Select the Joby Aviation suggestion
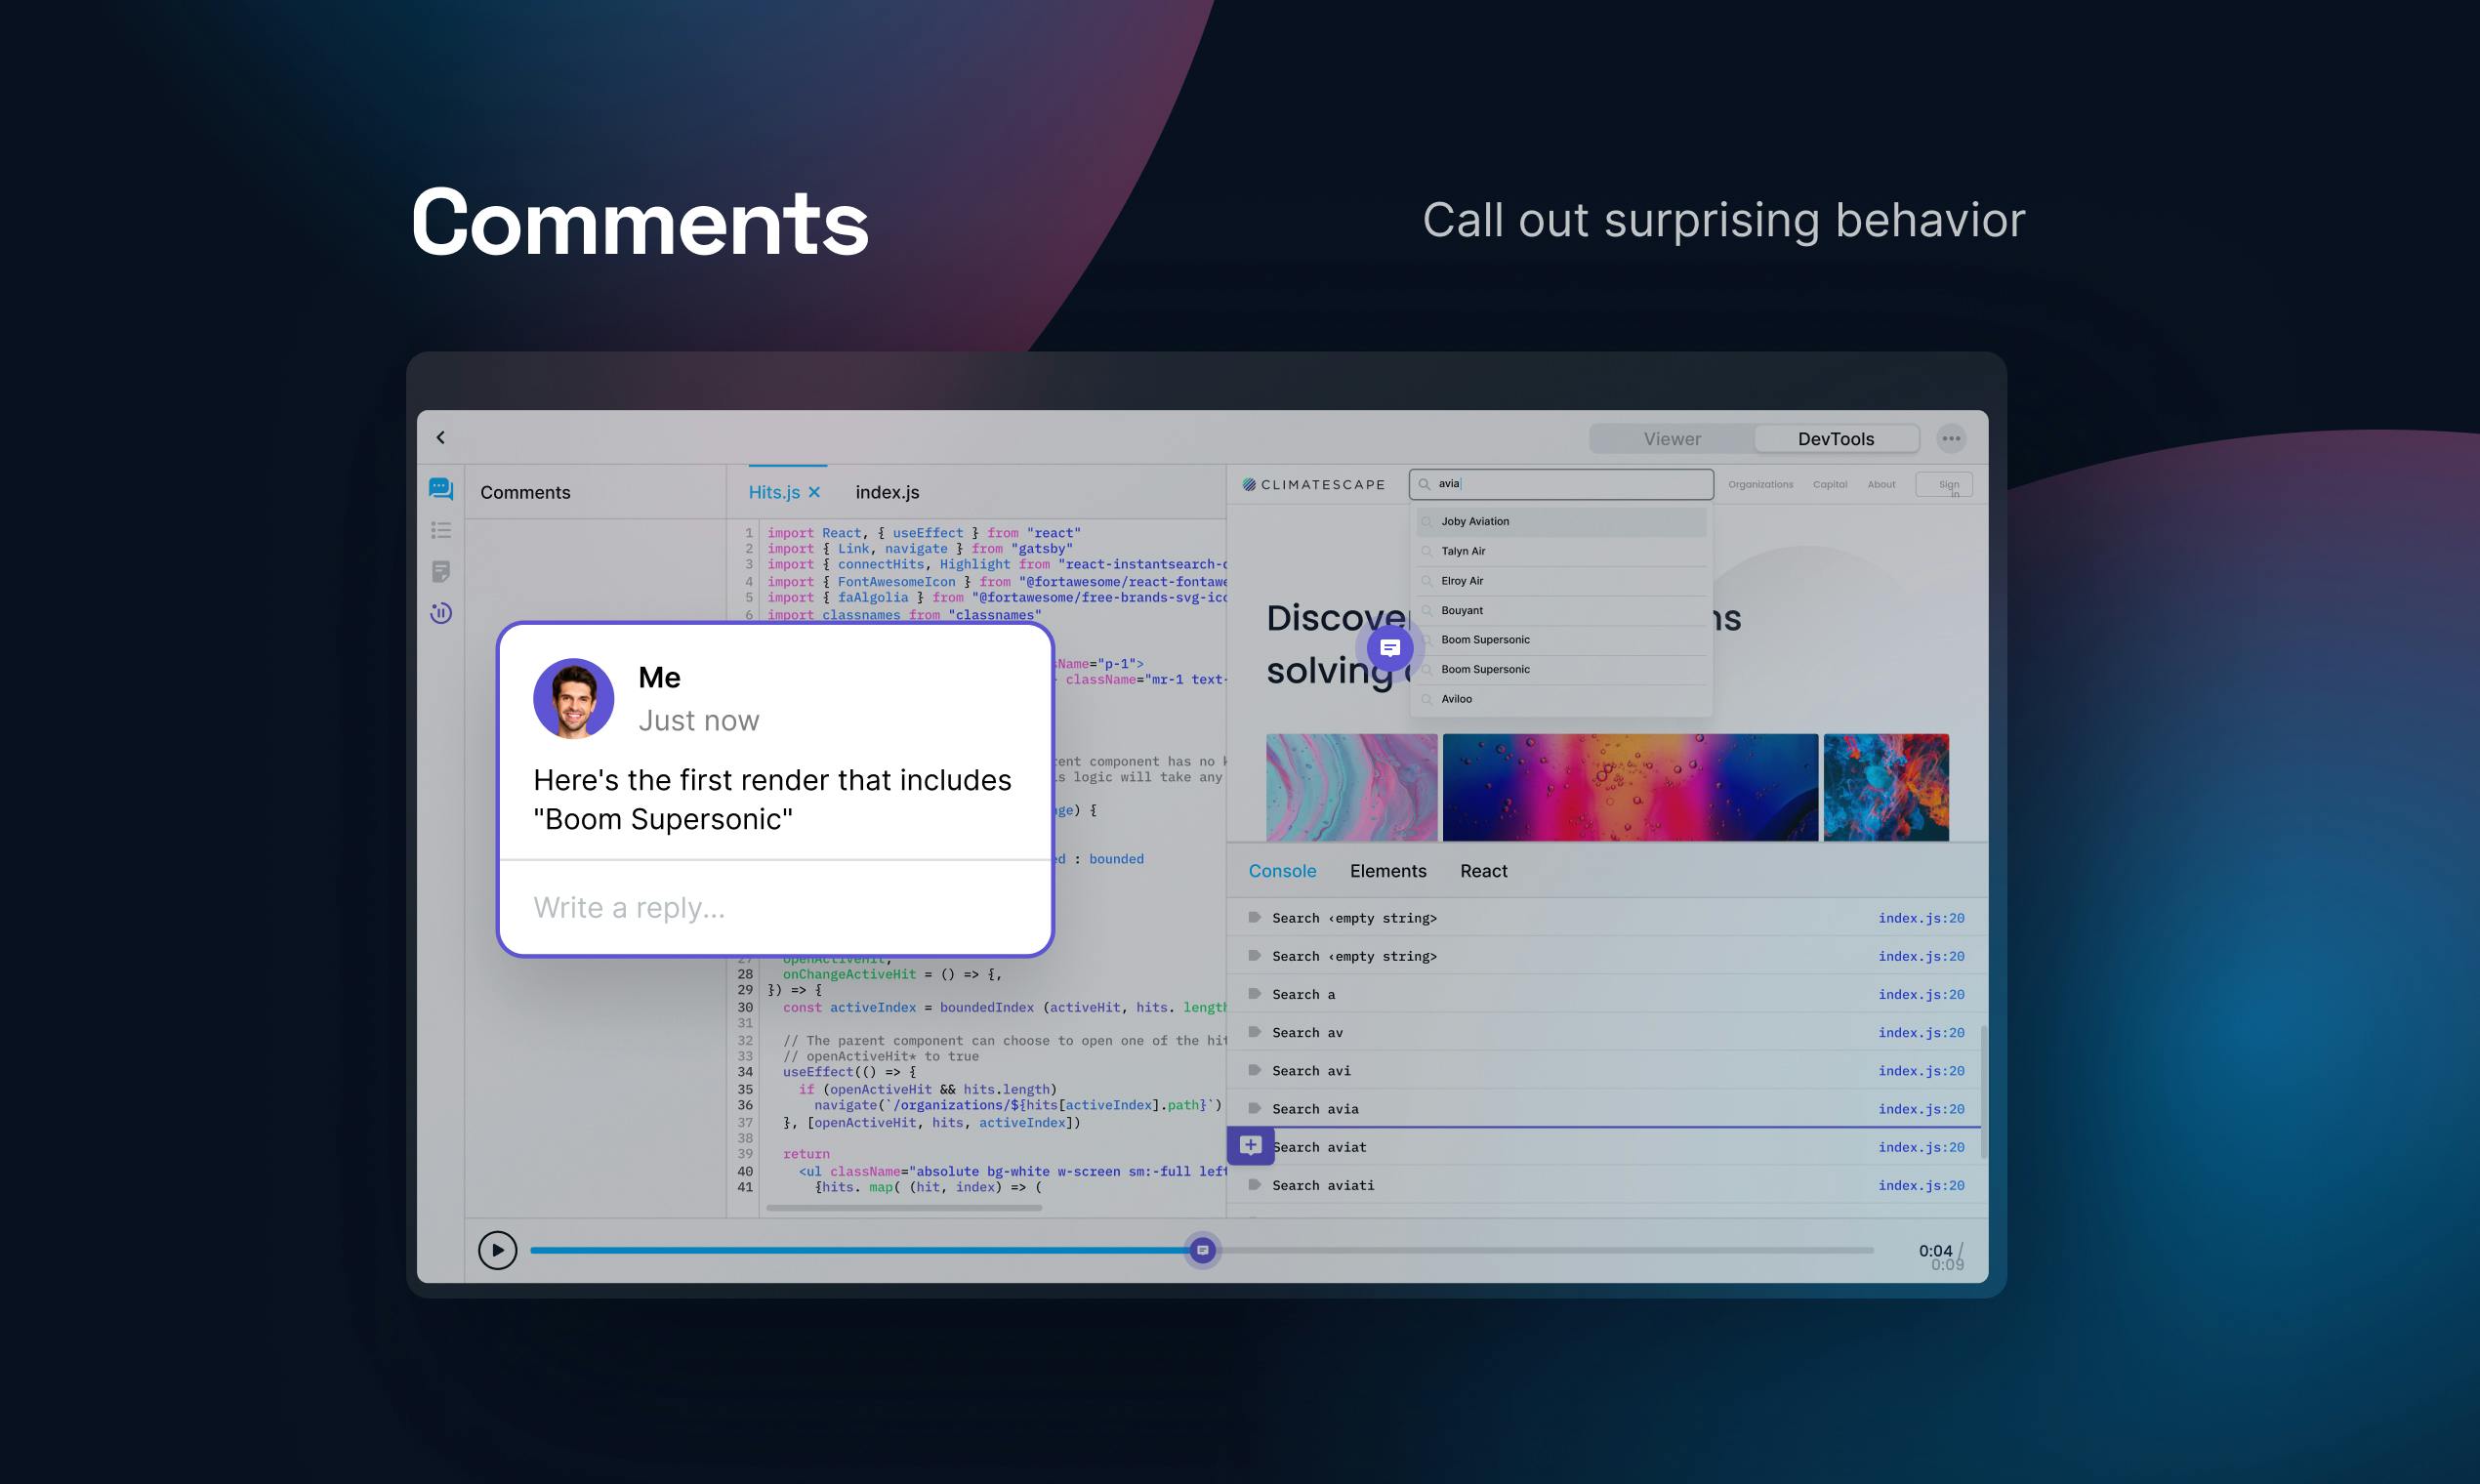Viewport: 2480px width, 1484px height. (x=1561, y=521)
